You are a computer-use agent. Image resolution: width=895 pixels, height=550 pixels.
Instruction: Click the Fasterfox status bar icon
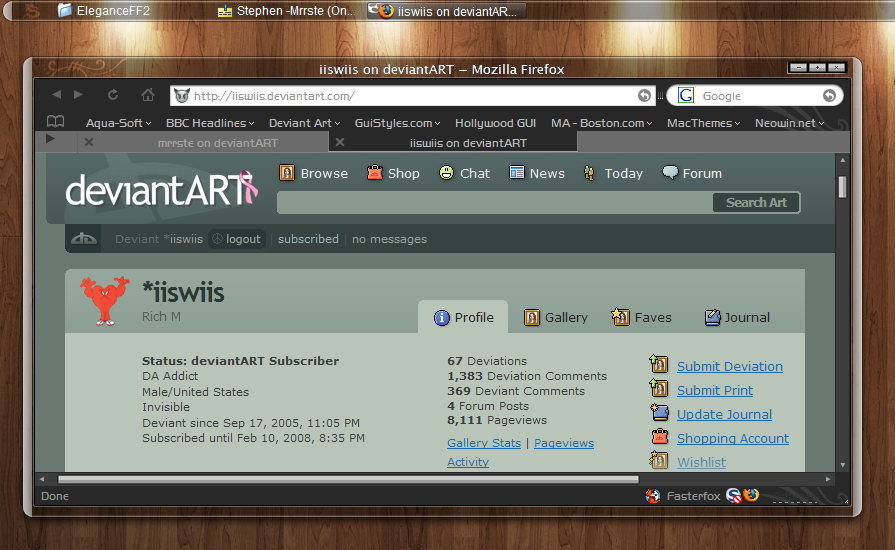click(x=653, y=496)
